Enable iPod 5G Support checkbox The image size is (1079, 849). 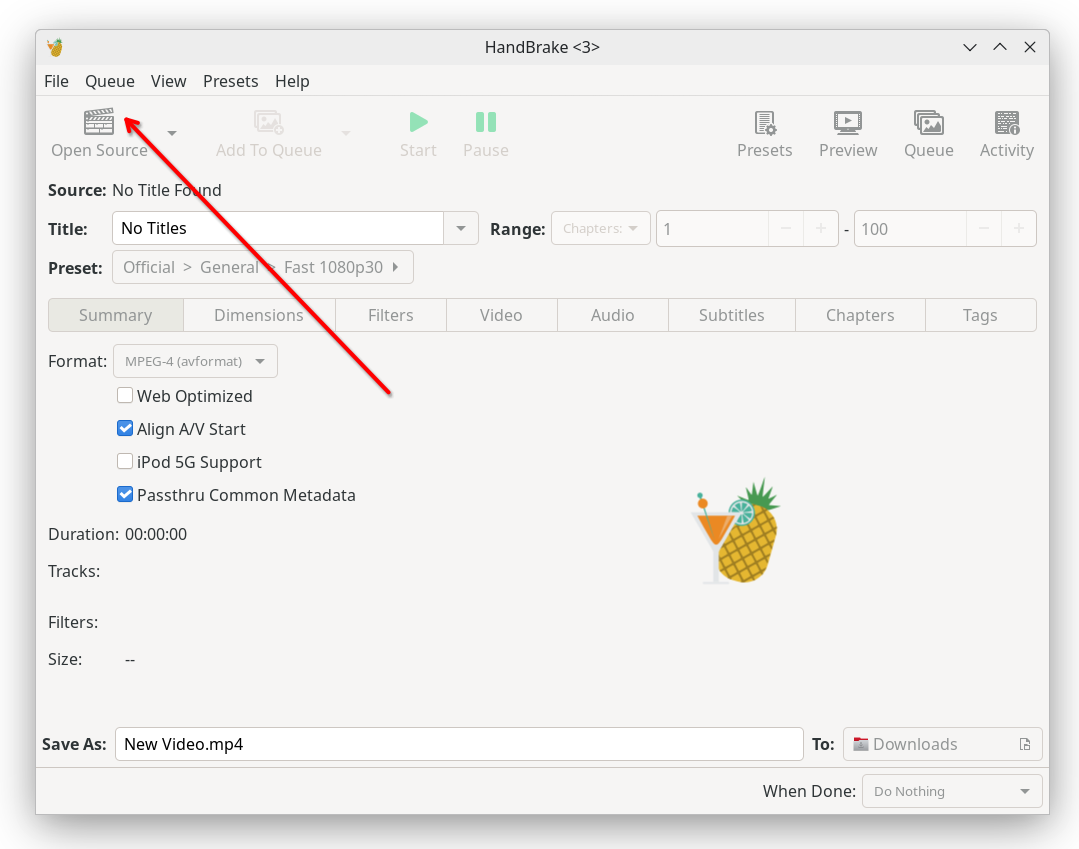(125, 462)
